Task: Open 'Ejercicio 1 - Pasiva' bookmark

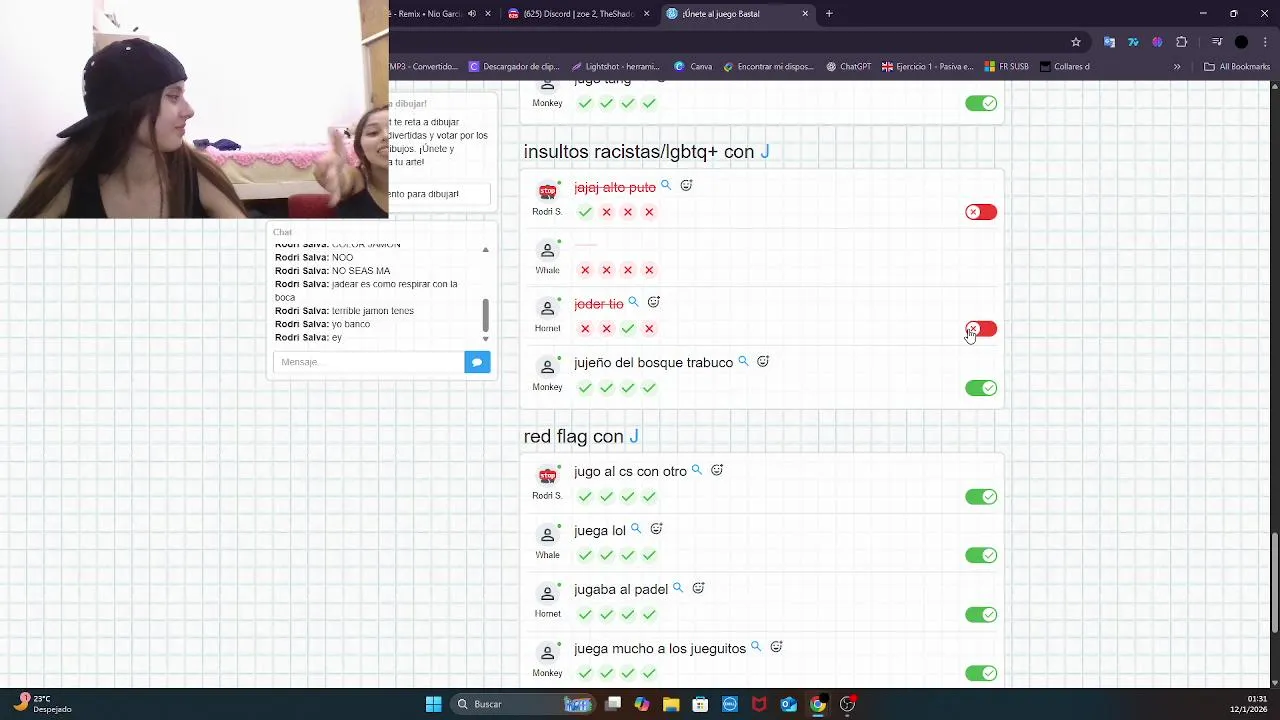Action: [x=927, y=67]
